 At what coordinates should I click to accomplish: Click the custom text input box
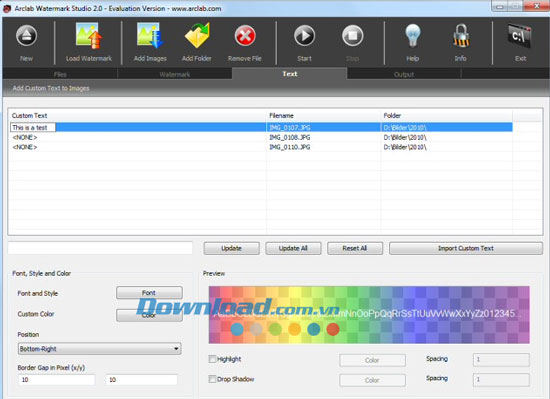100,248
